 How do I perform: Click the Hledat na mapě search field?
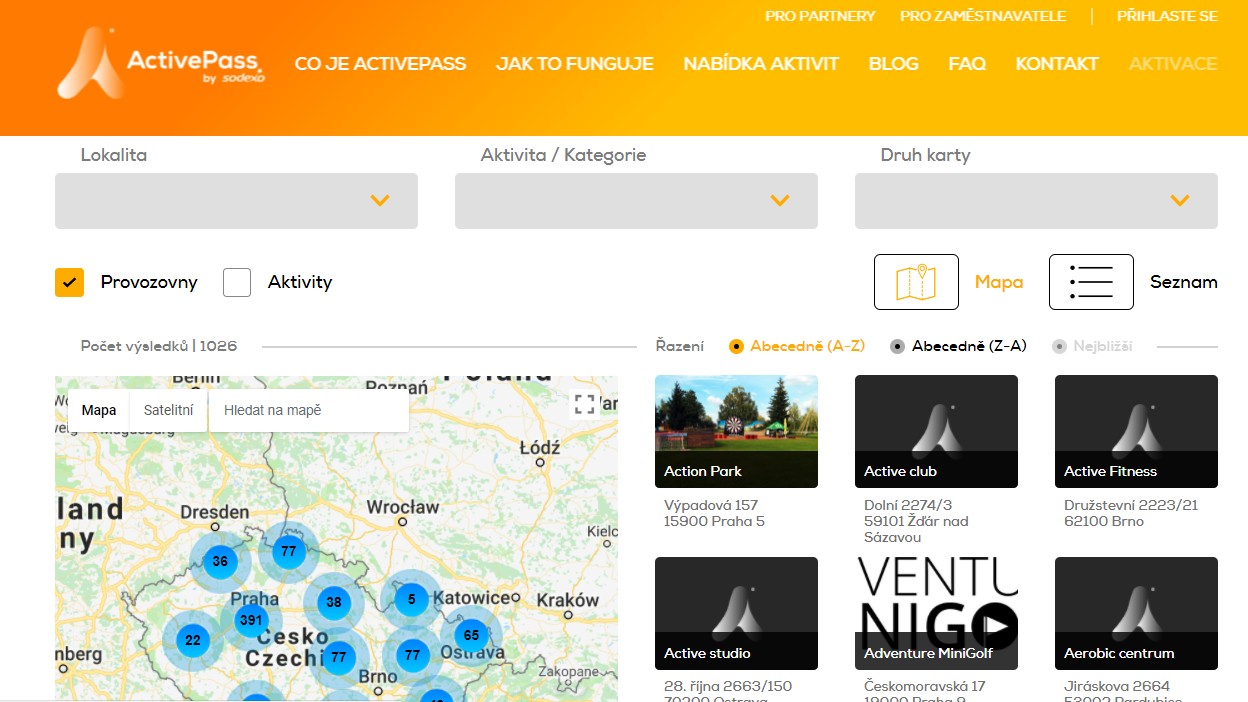coord(308,410)
